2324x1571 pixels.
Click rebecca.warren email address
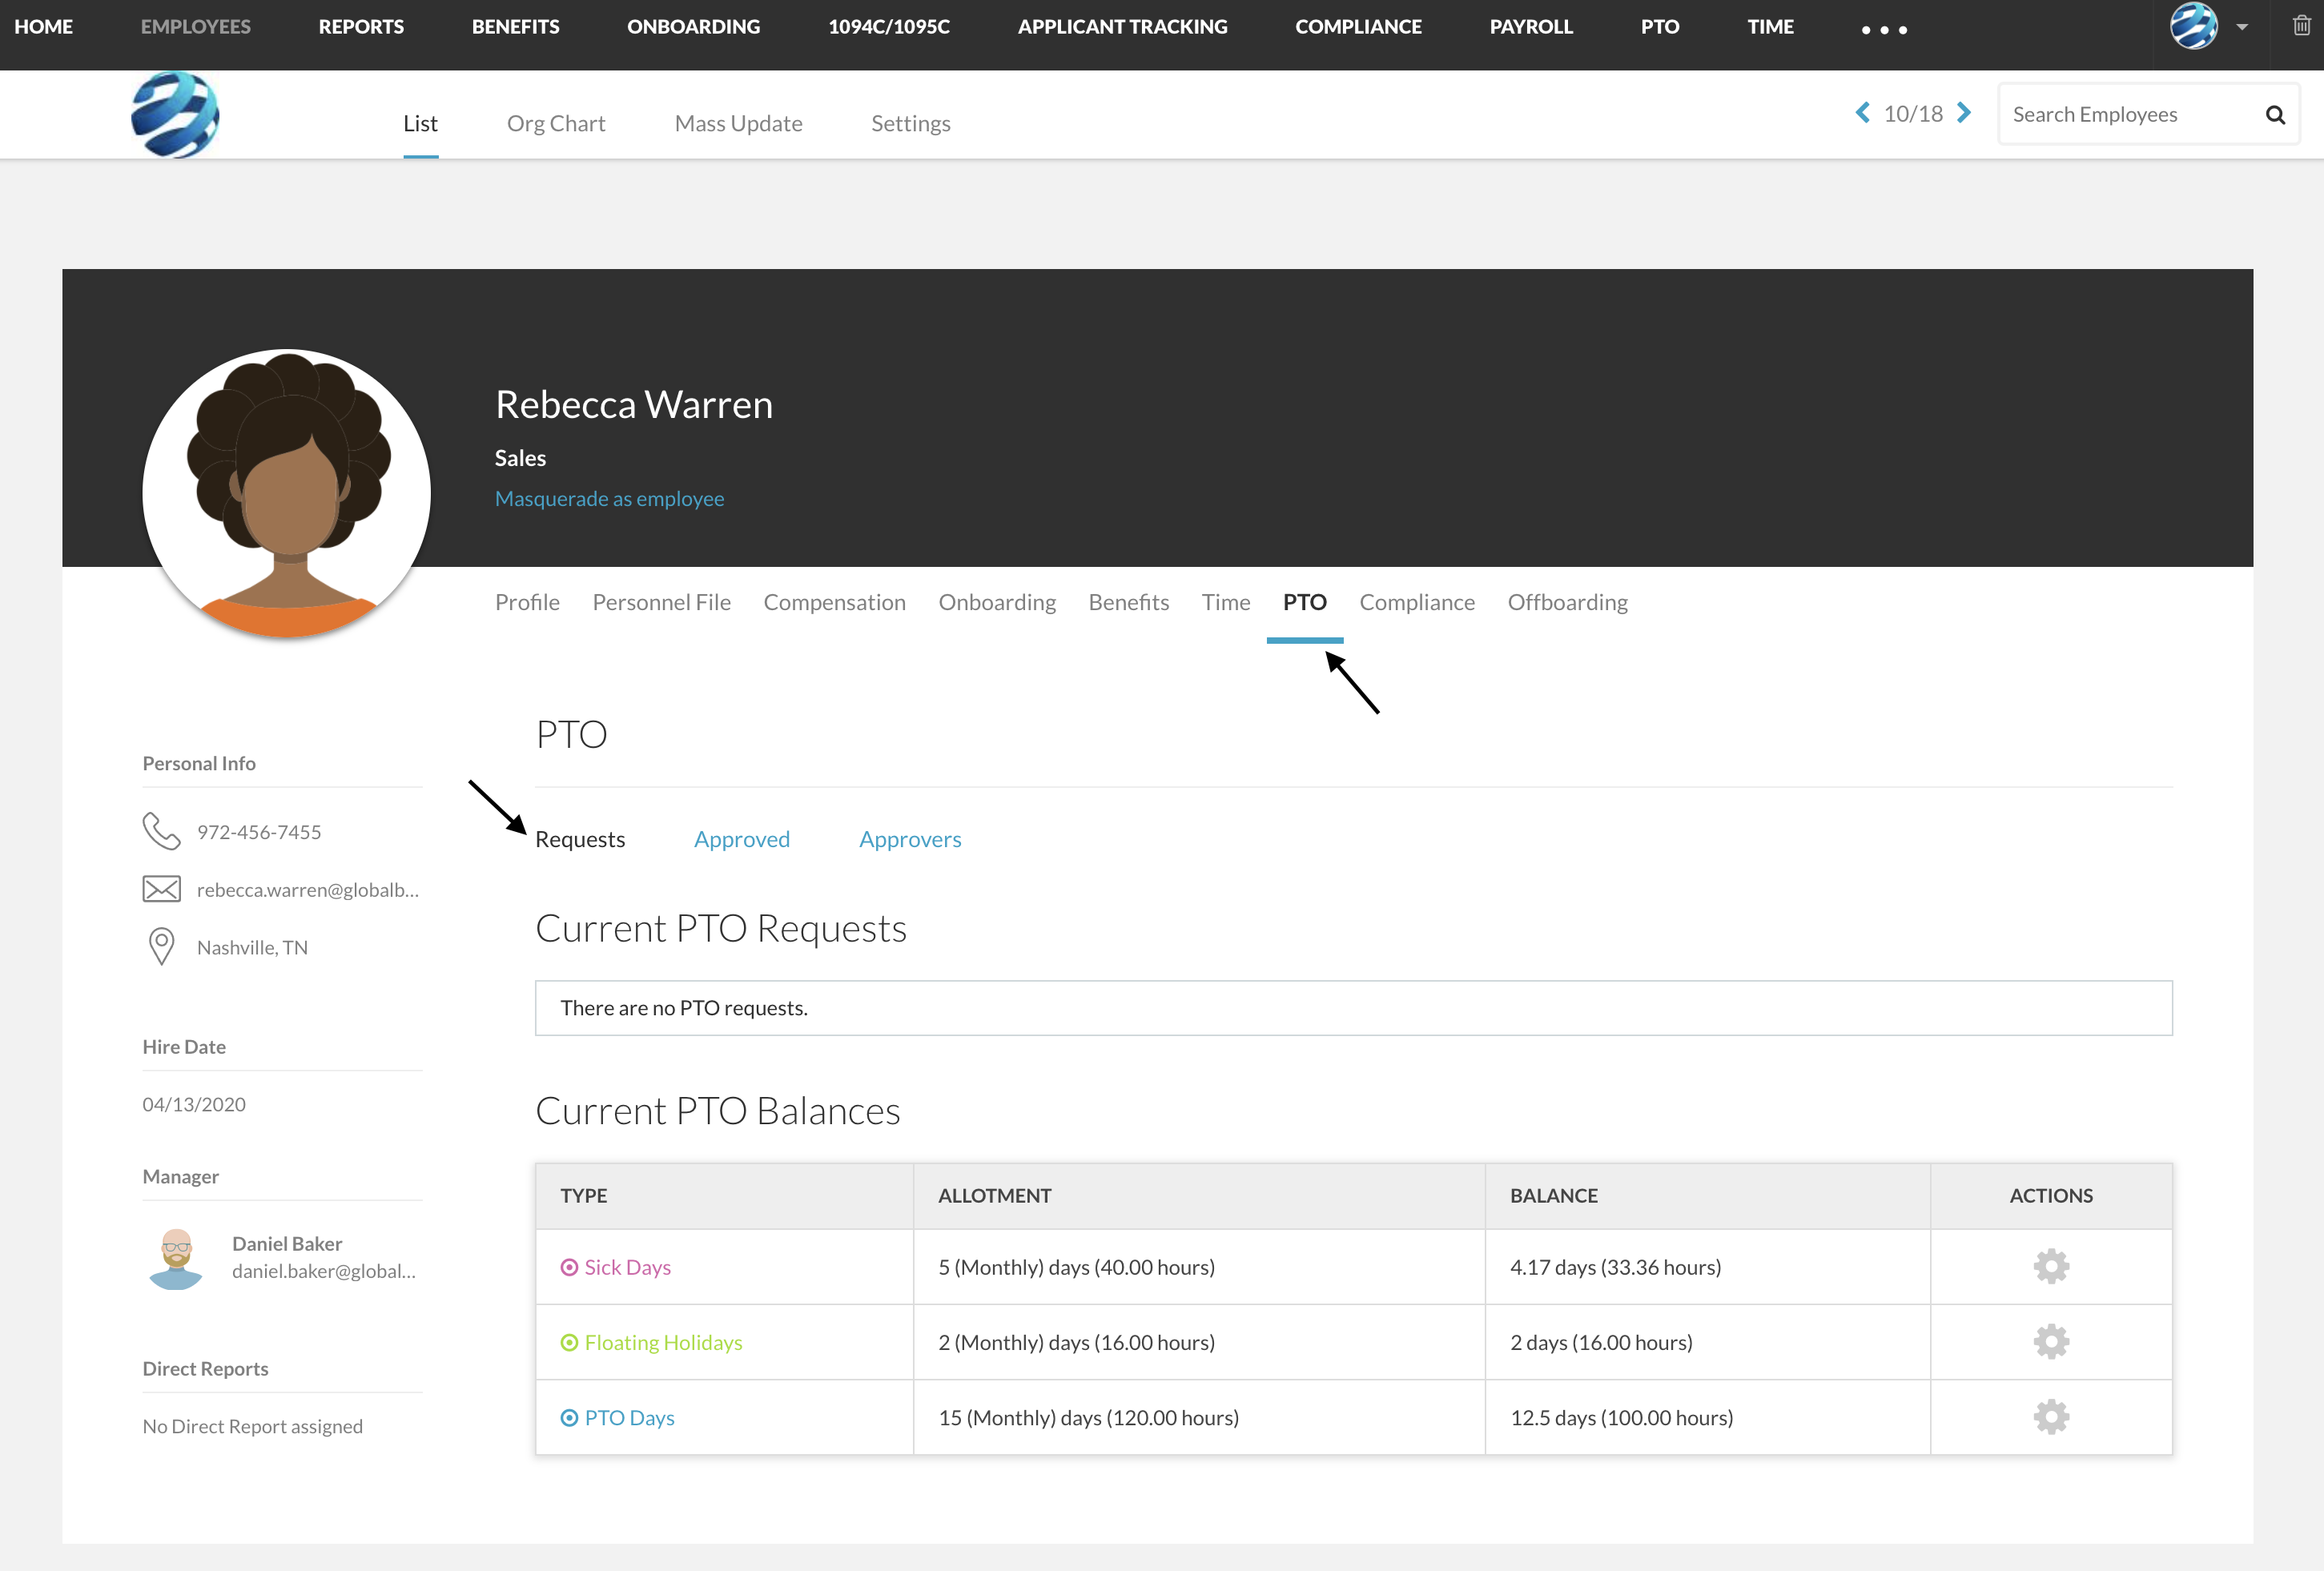[308, 889]
